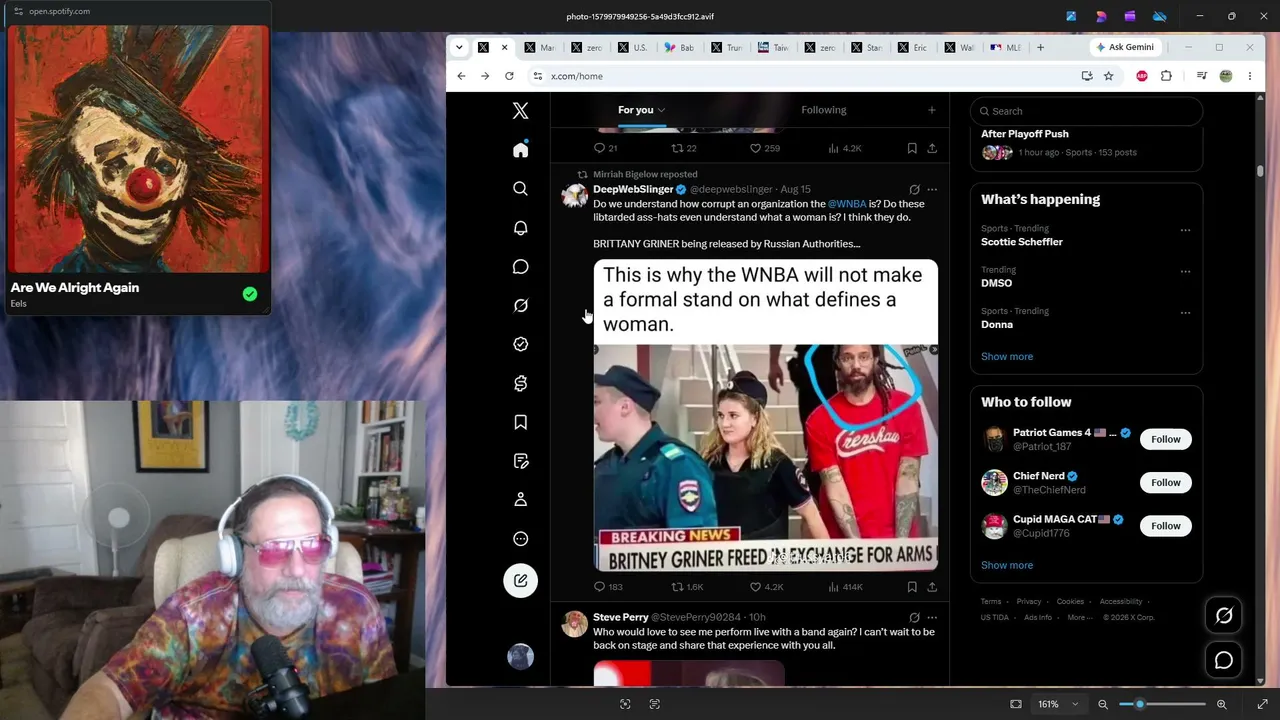
Task: Open more options on Steve Perry post
Action: (932, 618)
